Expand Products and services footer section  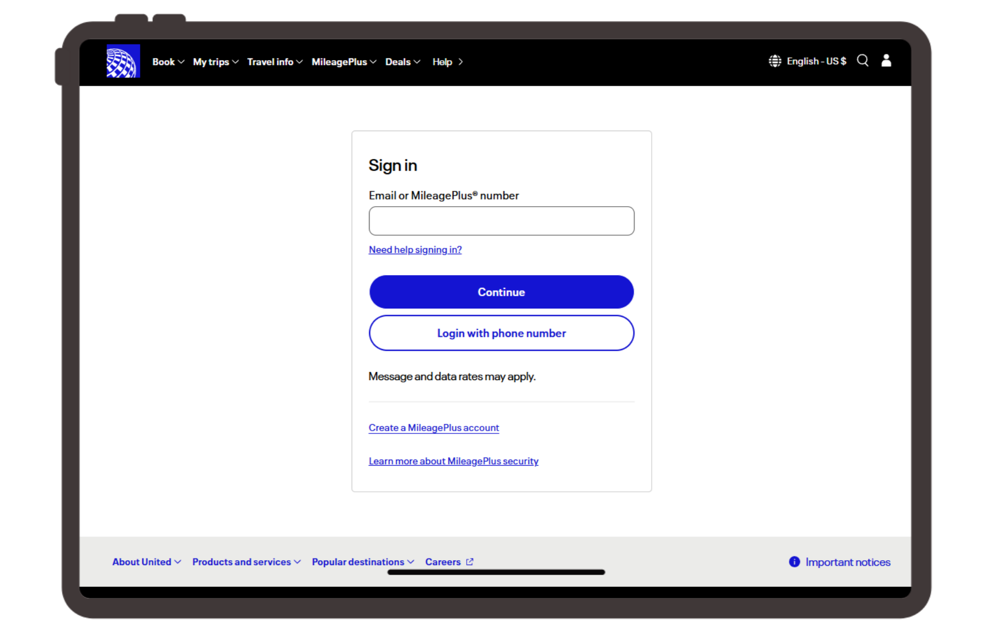coord(246,561)
